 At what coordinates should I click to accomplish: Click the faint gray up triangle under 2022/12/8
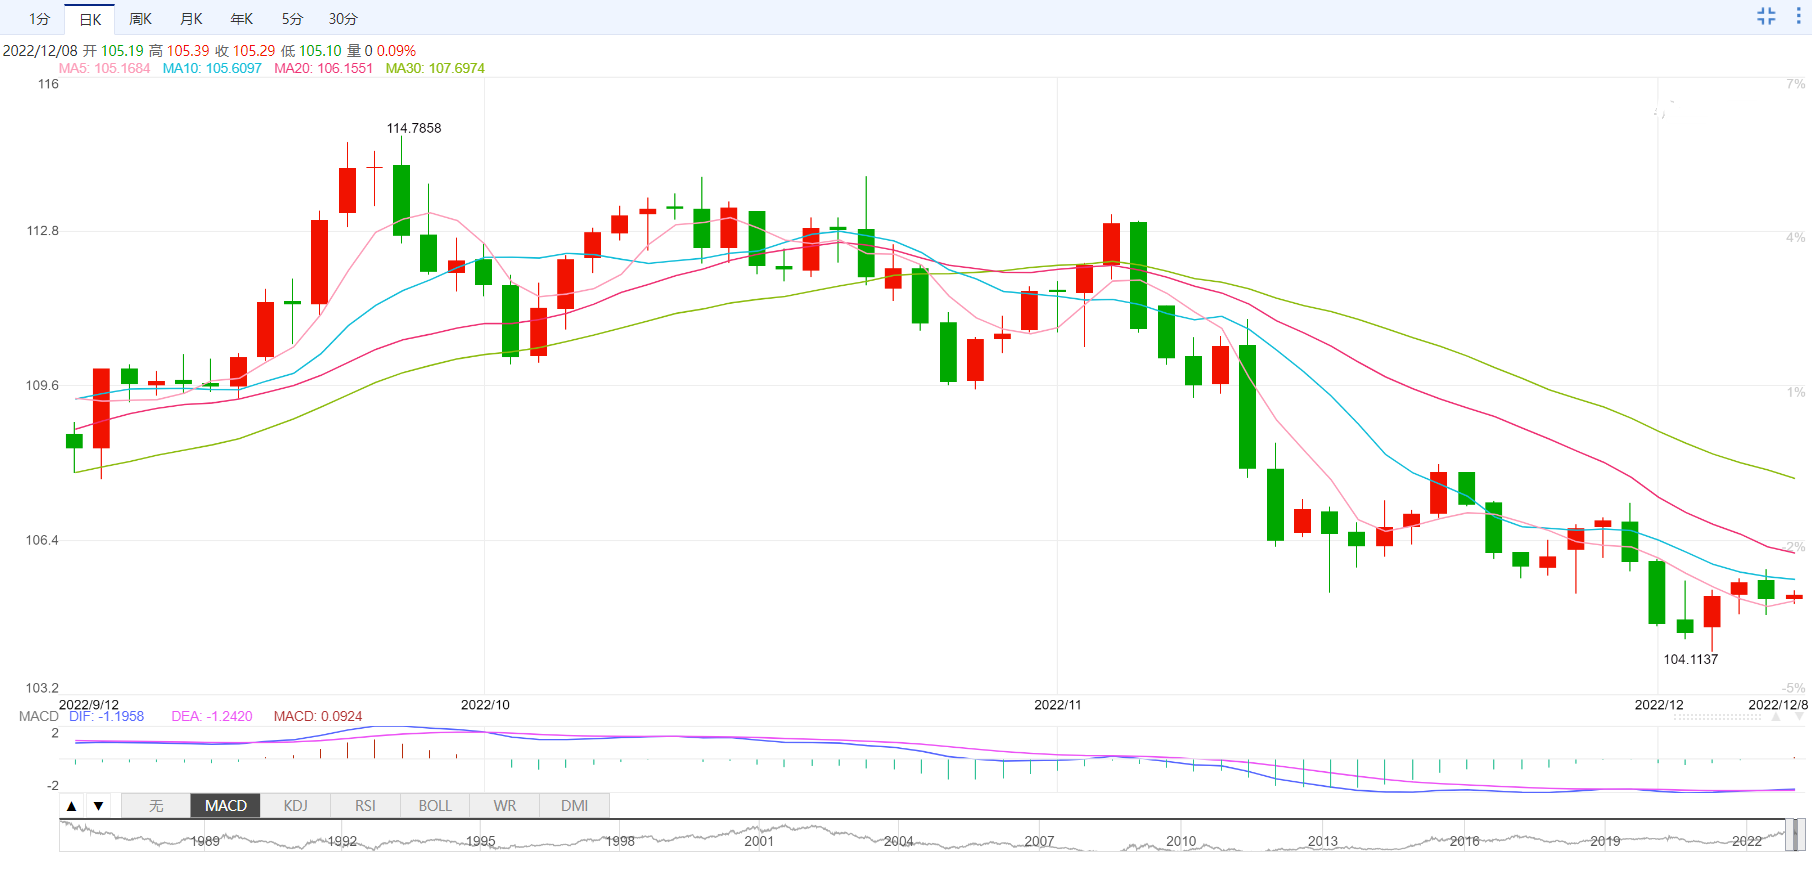point(1776,717)
